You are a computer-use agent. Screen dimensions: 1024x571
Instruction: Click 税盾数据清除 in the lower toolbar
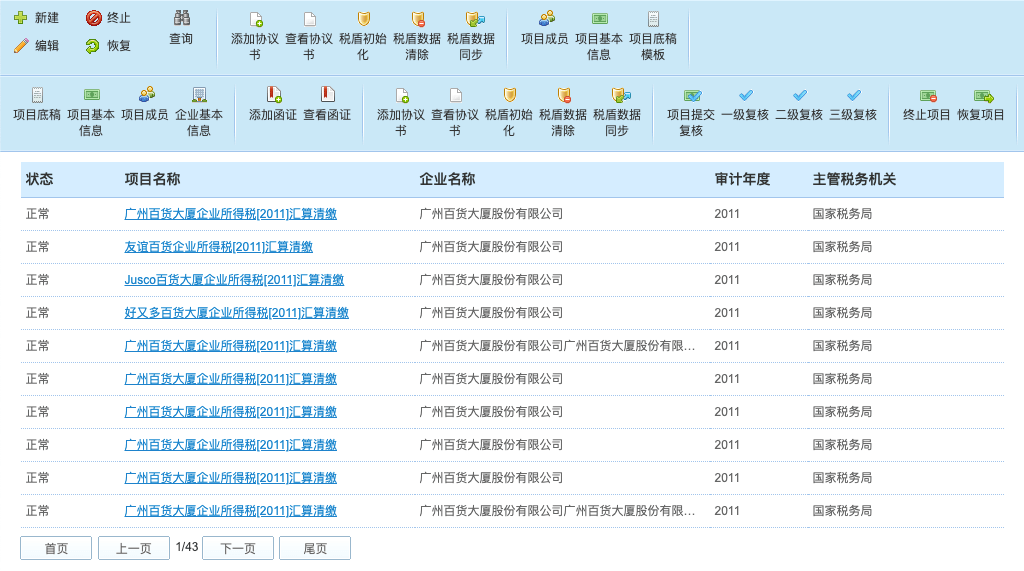click(x=563, y=112)
